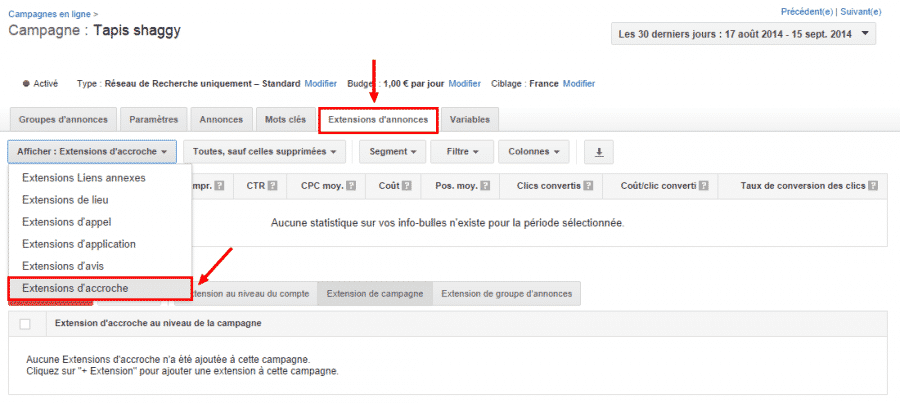Screen dimensions: 900x403
Task: Switch to the Mots clés tab
Action: (x=285, y=119)
